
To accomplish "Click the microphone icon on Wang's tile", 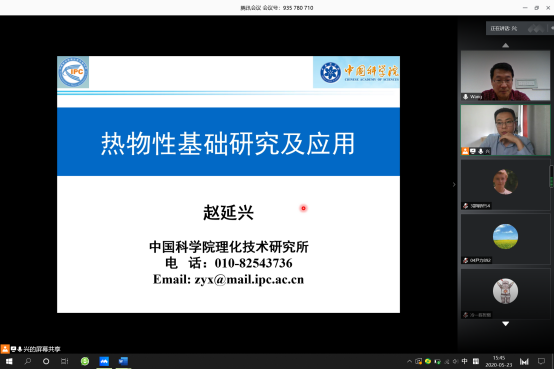I will click(466, 96).
